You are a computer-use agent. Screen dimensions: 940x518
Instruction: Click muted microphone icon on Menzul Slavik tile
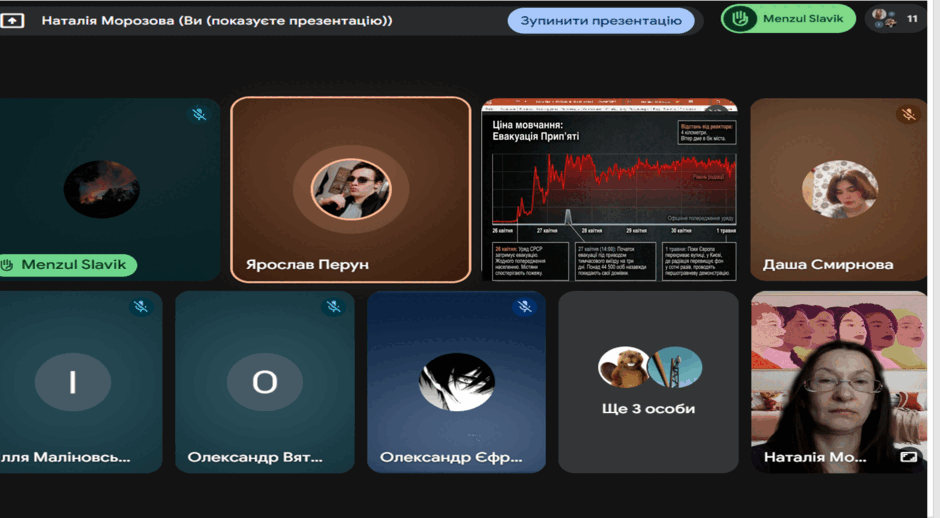click(199, 114)
